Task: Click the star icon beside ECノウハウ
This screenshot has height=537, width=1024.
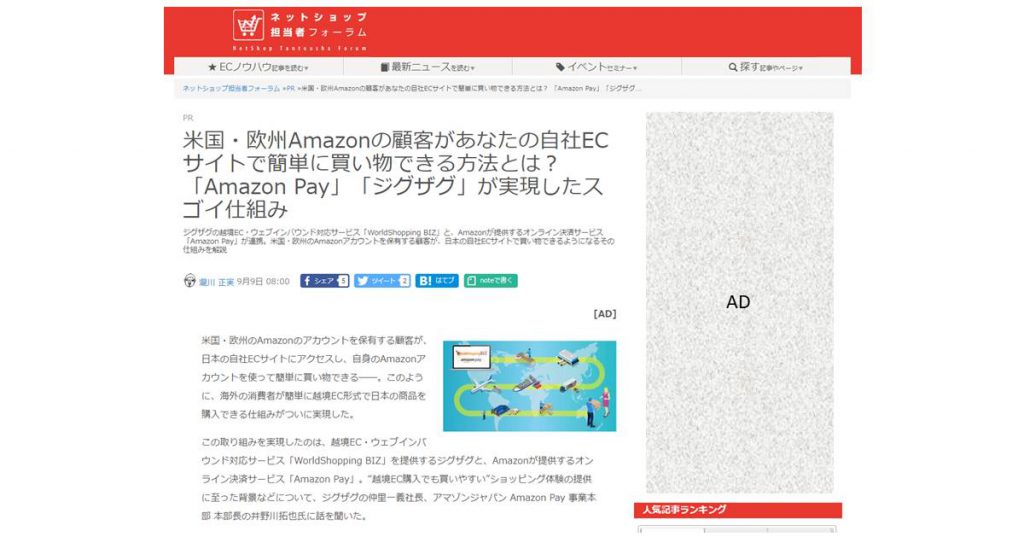Action: [212, 67]
